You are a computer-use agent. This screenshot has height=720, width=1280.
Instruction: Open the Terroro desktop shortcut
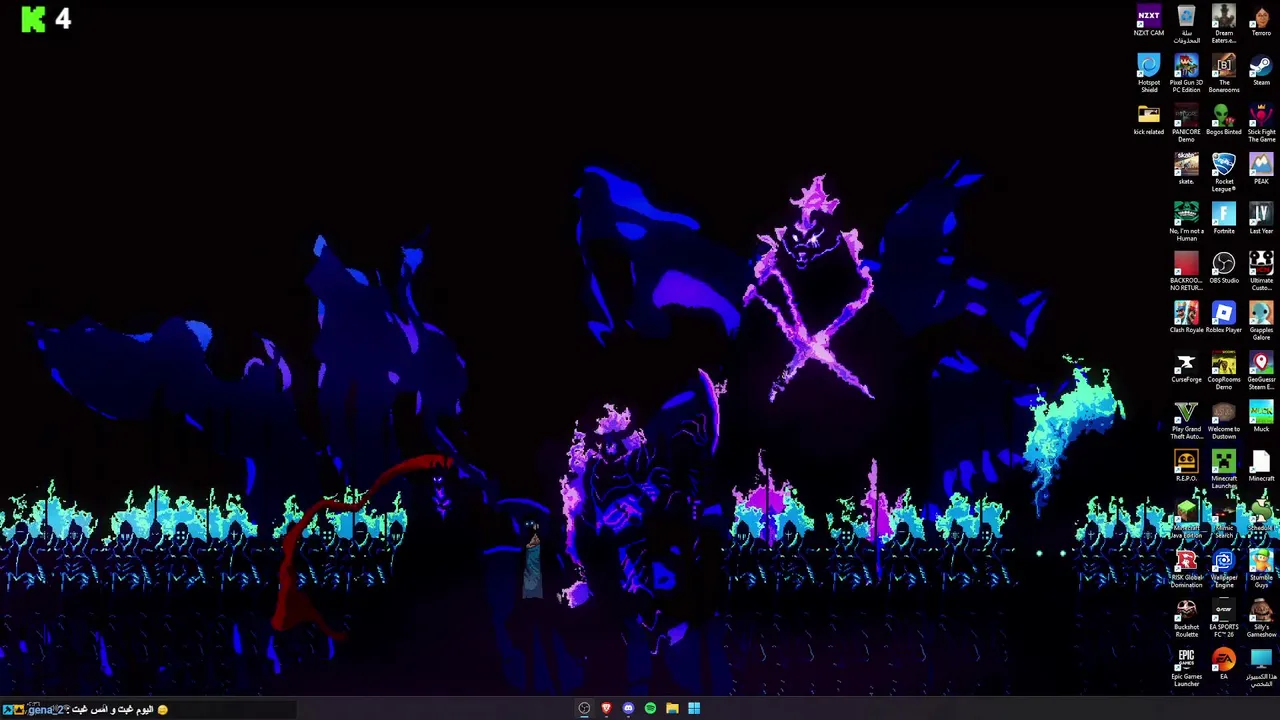[x=1261, y=22]
